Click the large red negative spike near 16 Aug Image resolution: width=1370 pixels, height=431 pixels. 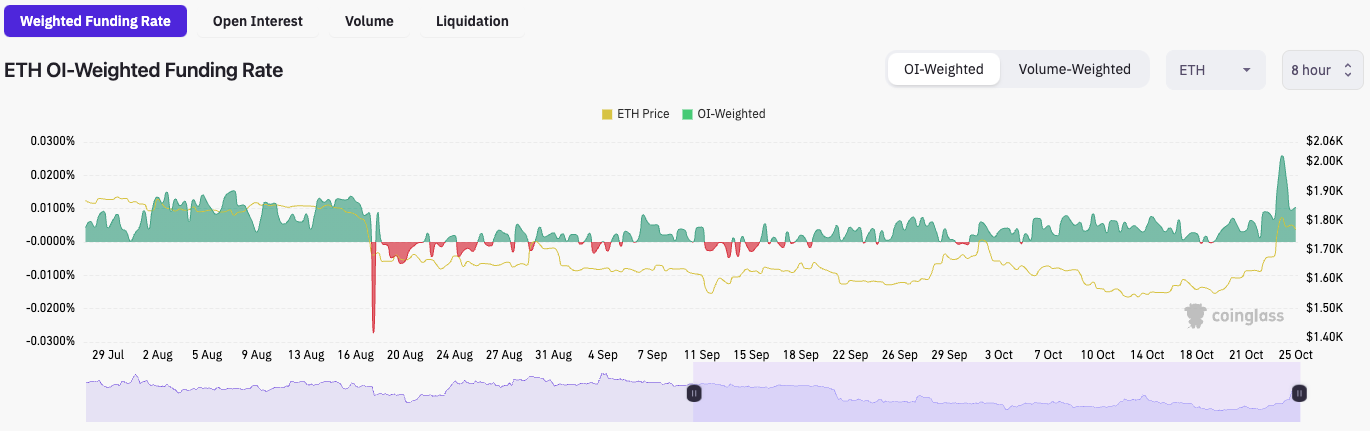[x=373, y=300]
